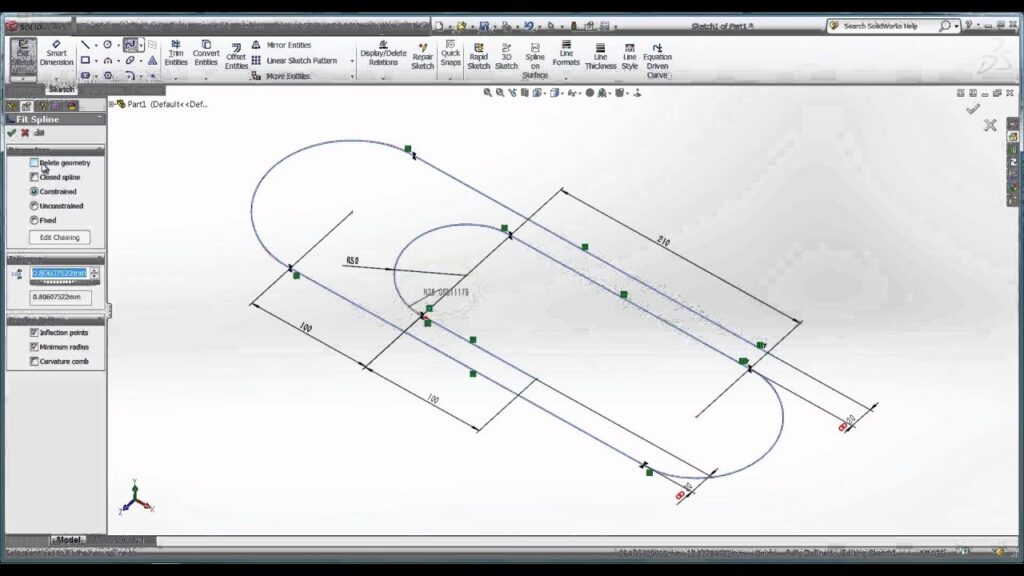Expand the Part1 feature tree node
Screen dimensions: 1024x576
click(x=113, y=103)
